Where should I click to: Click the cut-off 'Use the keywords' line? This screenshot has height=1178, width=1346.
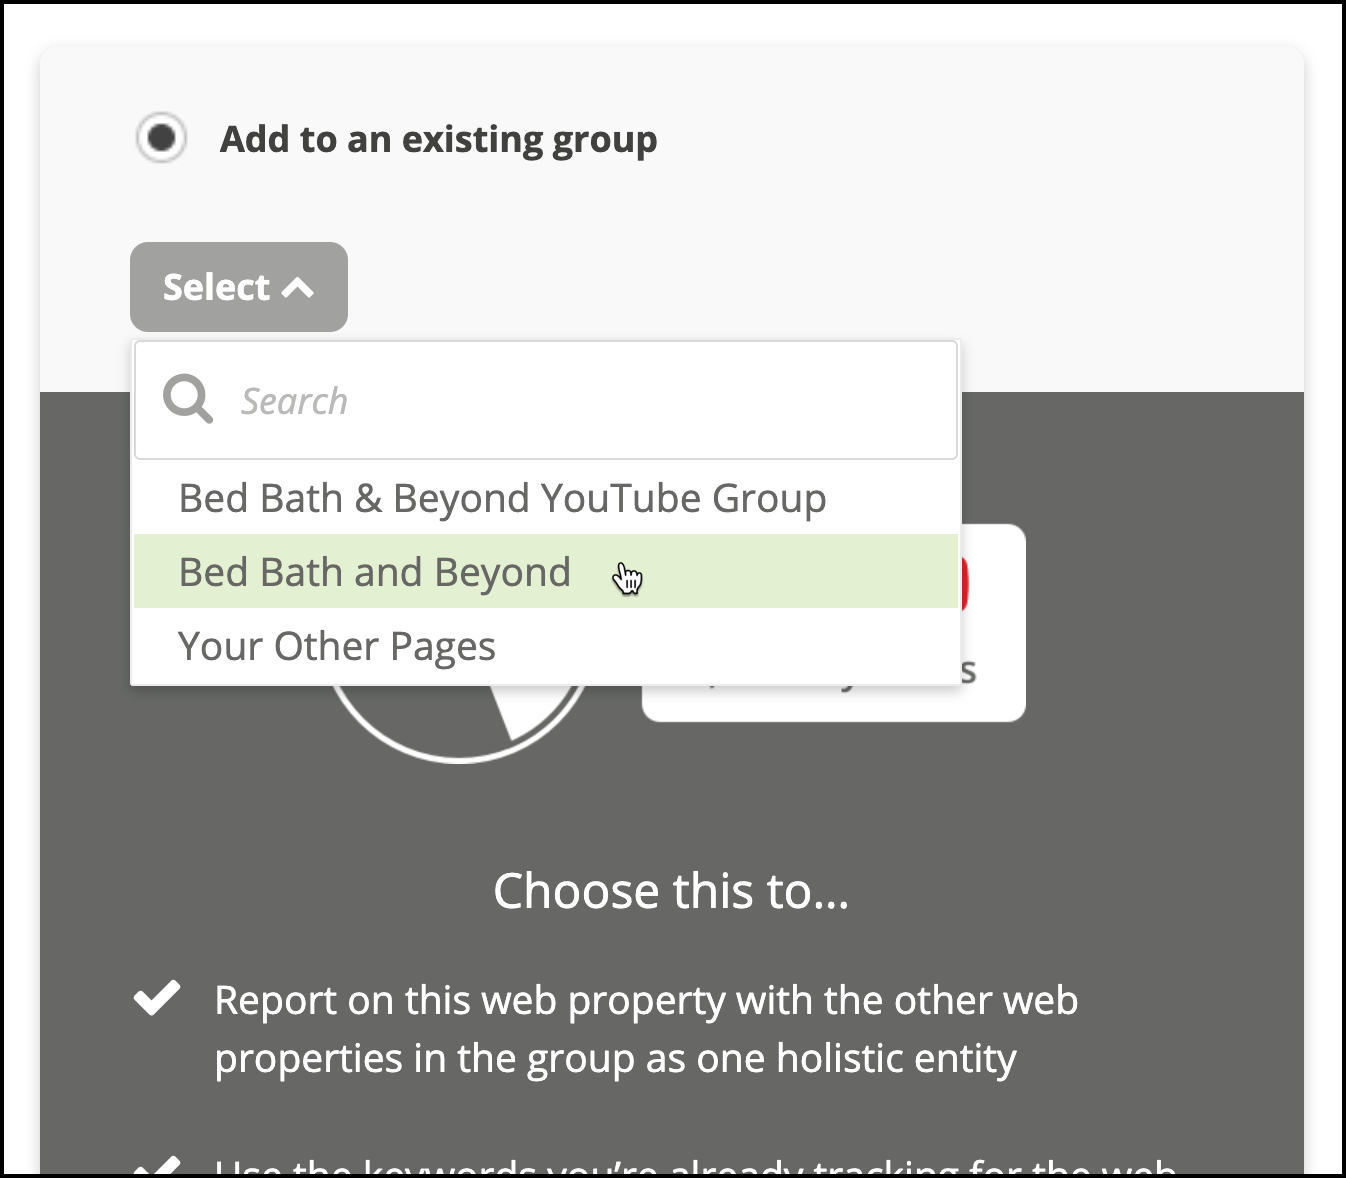pyautogui.click(x=696, y=1166)
